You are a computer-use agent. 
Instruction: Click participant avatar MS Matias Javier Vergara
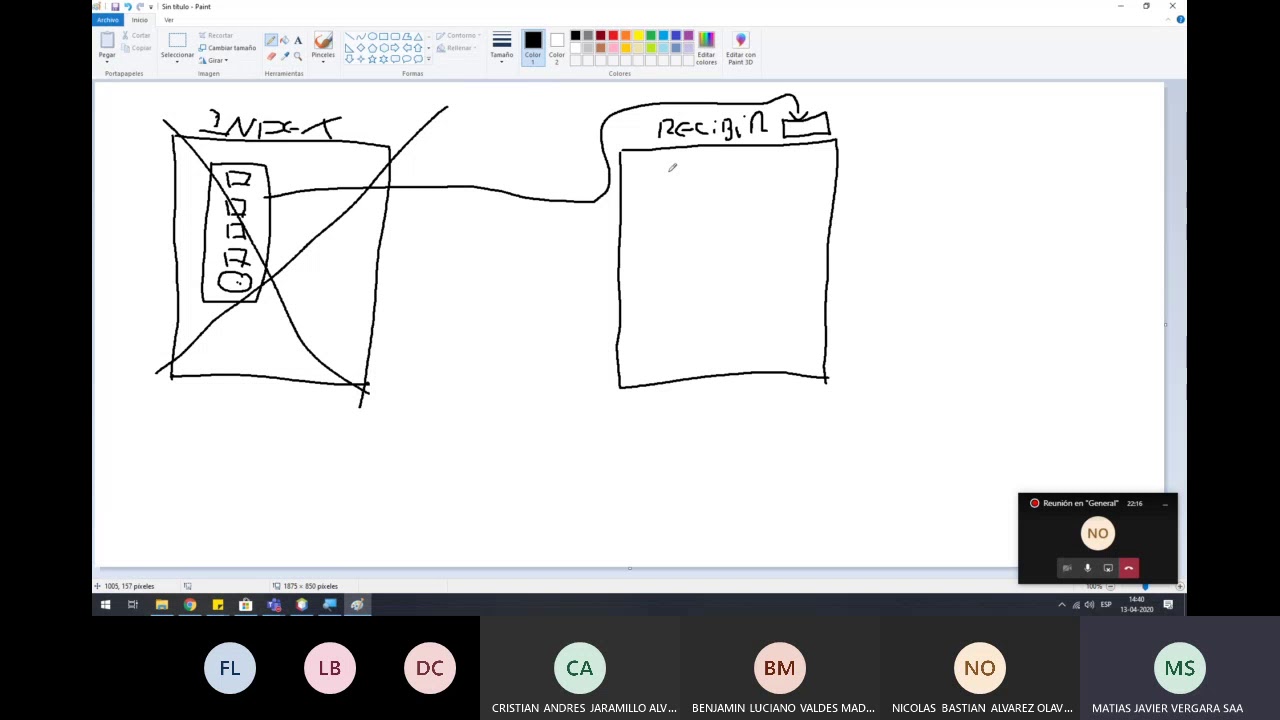(x=1180, y=668)
